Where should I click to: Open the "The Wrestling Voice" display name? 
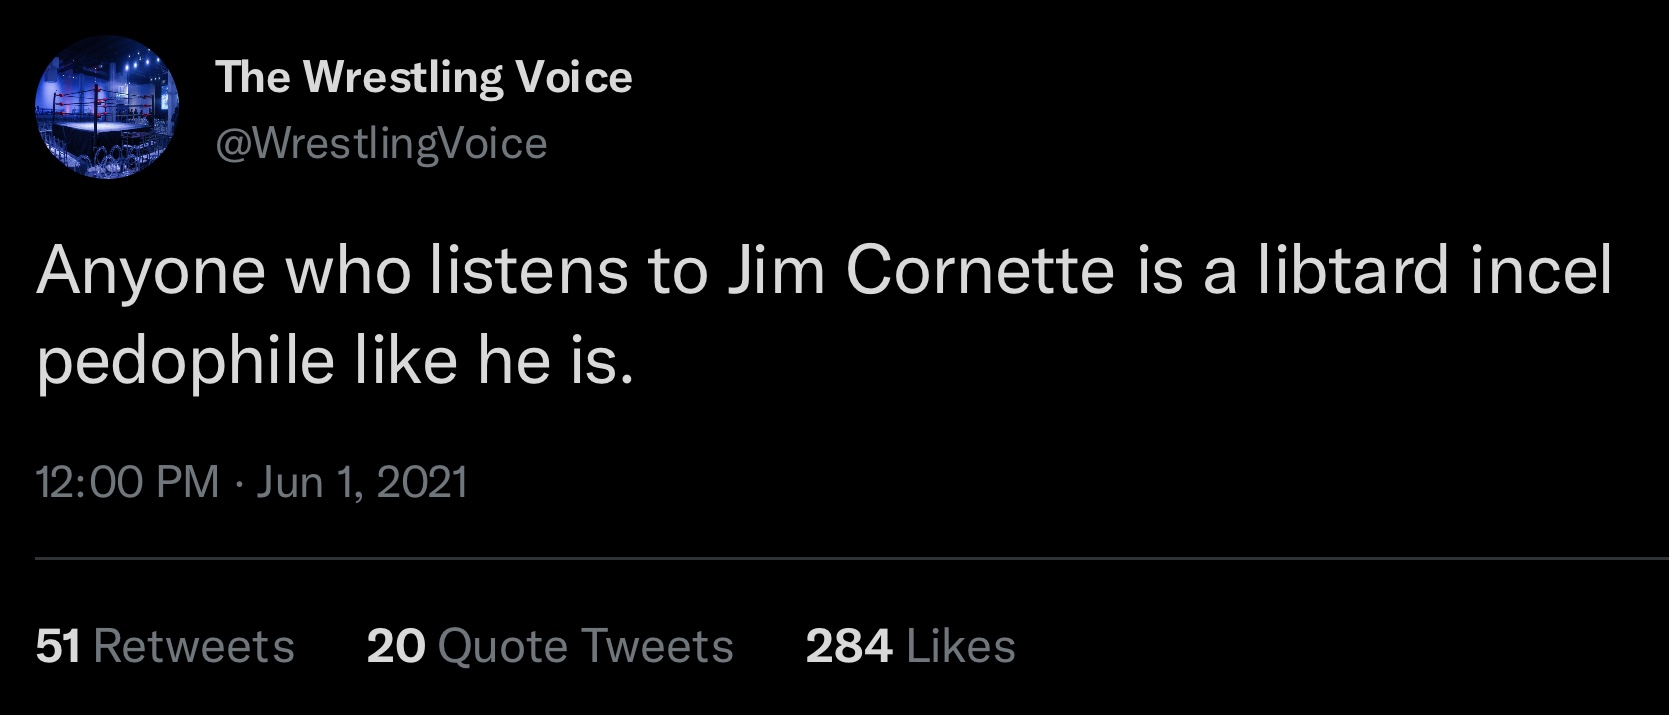(x=423, y=77)
